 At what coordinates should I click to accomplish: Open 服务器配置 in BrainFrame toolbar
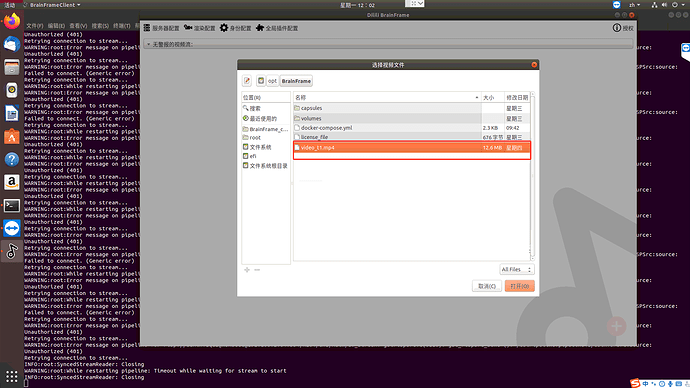(161, 28)
